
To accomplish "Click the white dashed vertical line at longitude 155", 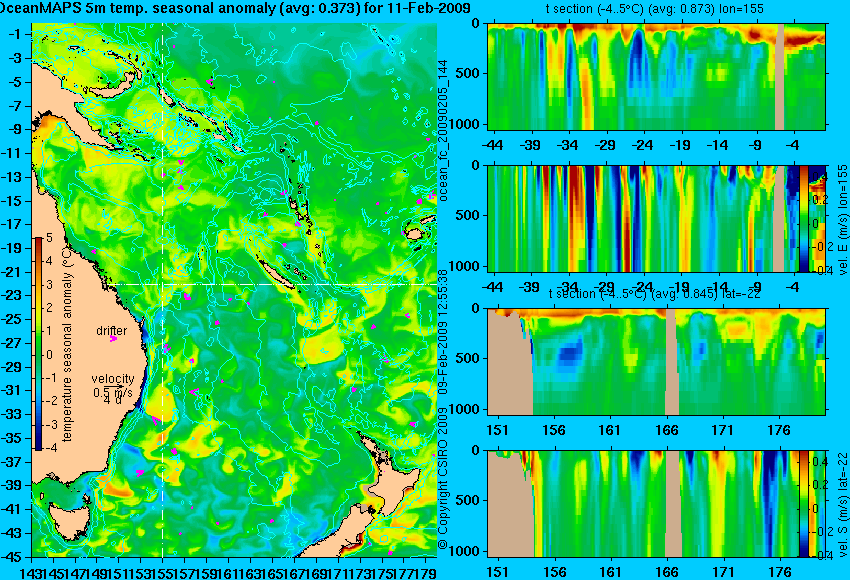I will point(163,290).
